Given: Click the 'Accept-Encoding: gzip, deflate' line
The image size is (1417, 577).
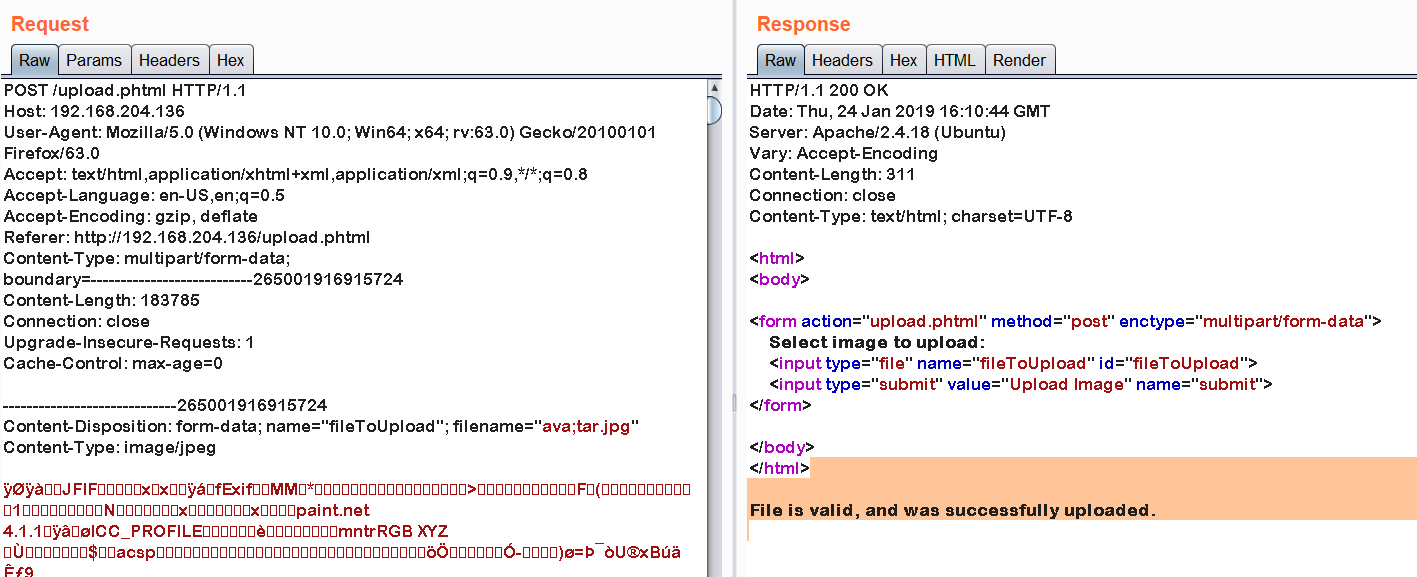Looking at the screenshot, I should click(131, 216).
